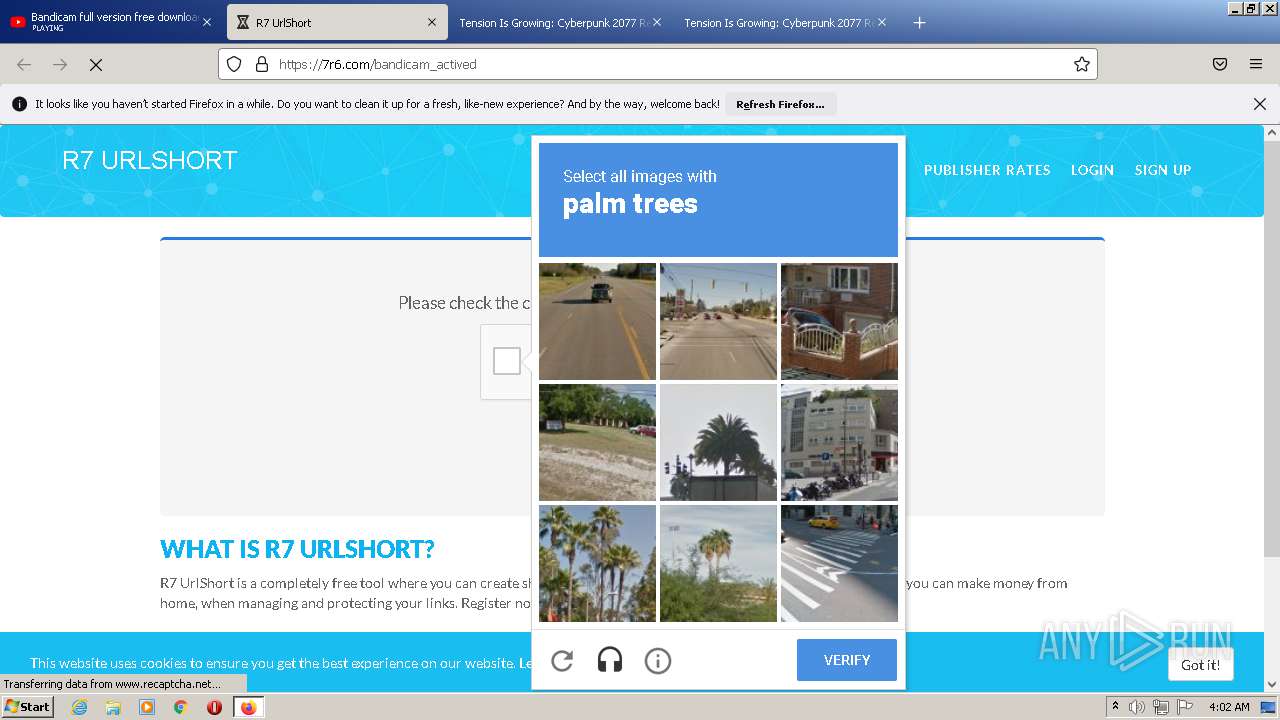The image size is (1280, 720).
Task: Select the building with motorcycles tile
Action: [x=839, y=442]
